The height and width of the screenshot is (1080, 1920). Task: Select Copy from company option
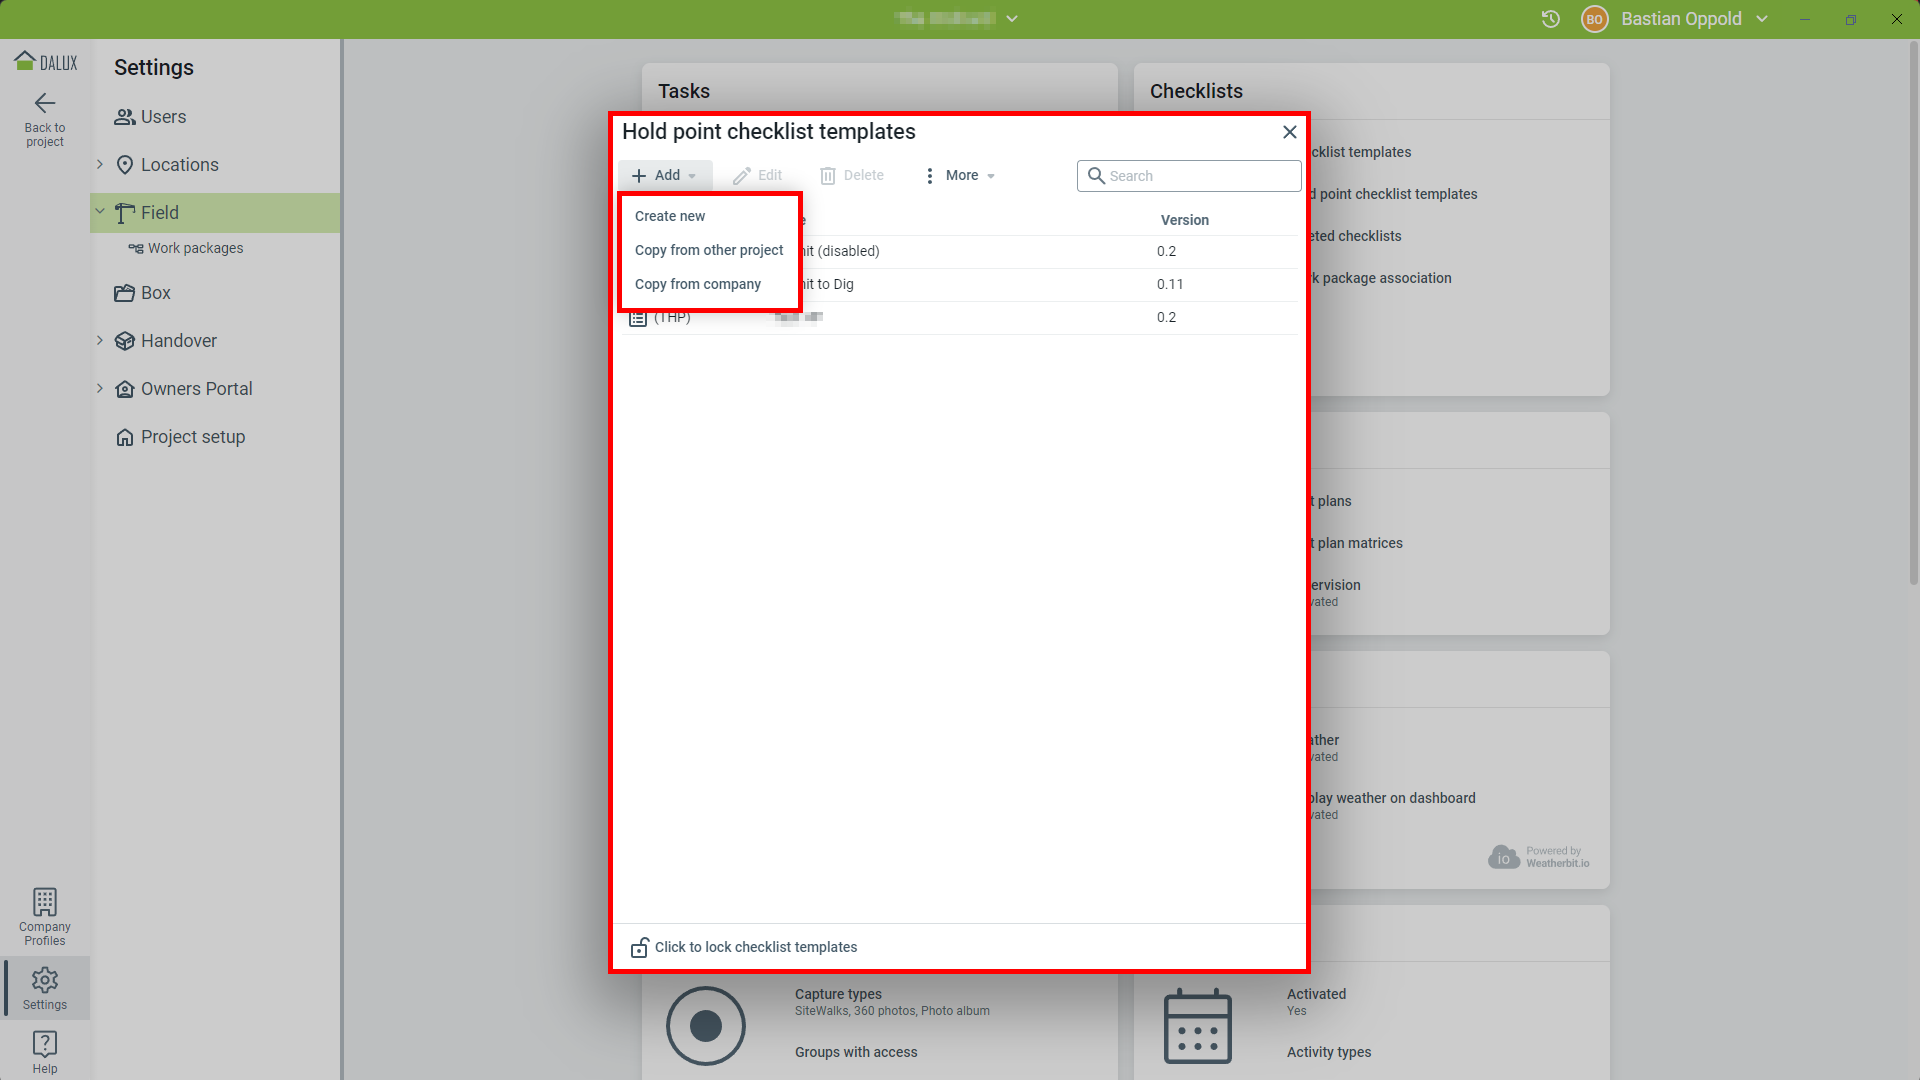click(x=697, y=284)
